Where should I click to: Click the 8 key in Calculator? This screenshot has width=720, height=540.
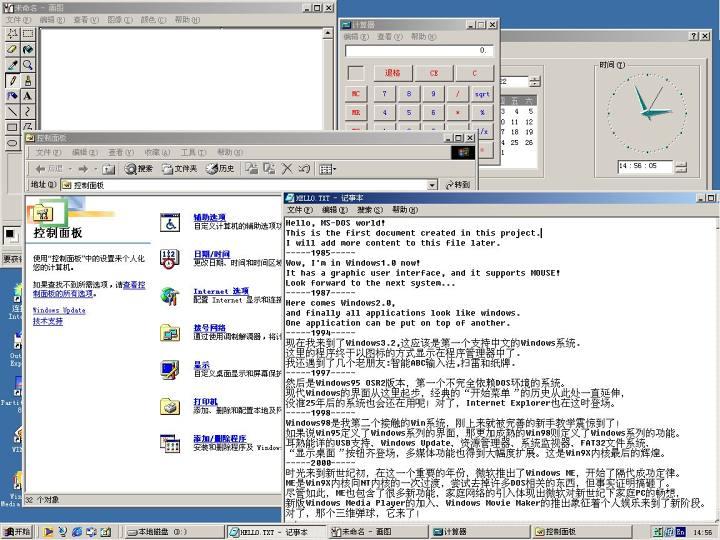(x=409, y=94)
